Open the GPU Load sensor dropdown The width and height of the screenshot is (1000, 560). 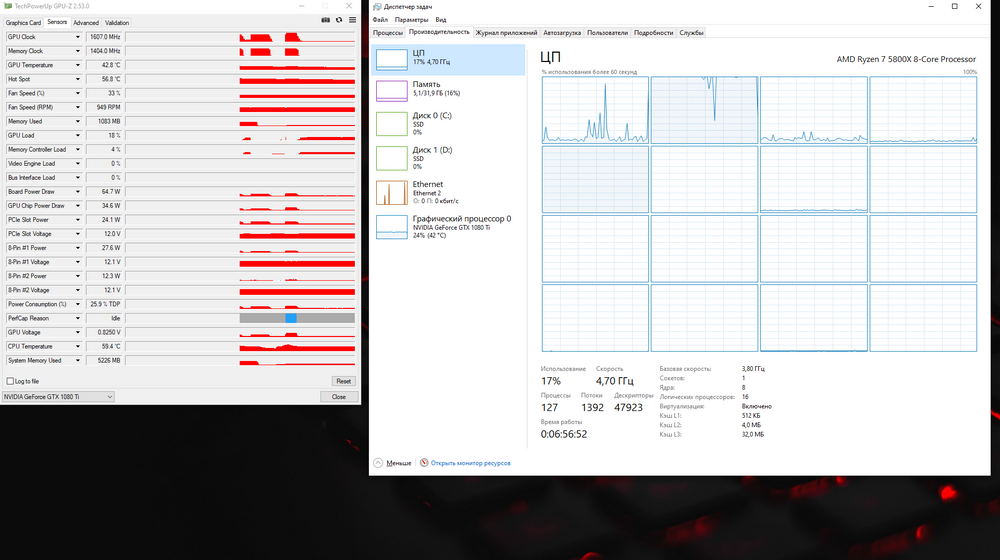[78, 135]
